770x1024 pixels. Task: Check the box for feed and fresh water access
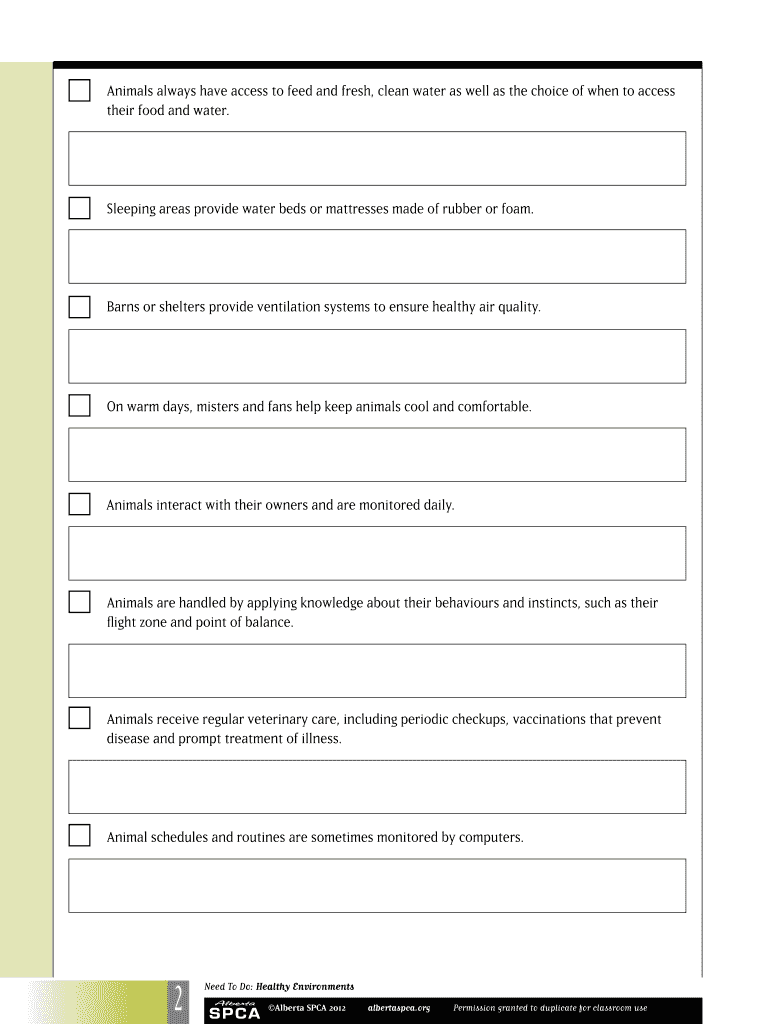(x=79, y=91)
